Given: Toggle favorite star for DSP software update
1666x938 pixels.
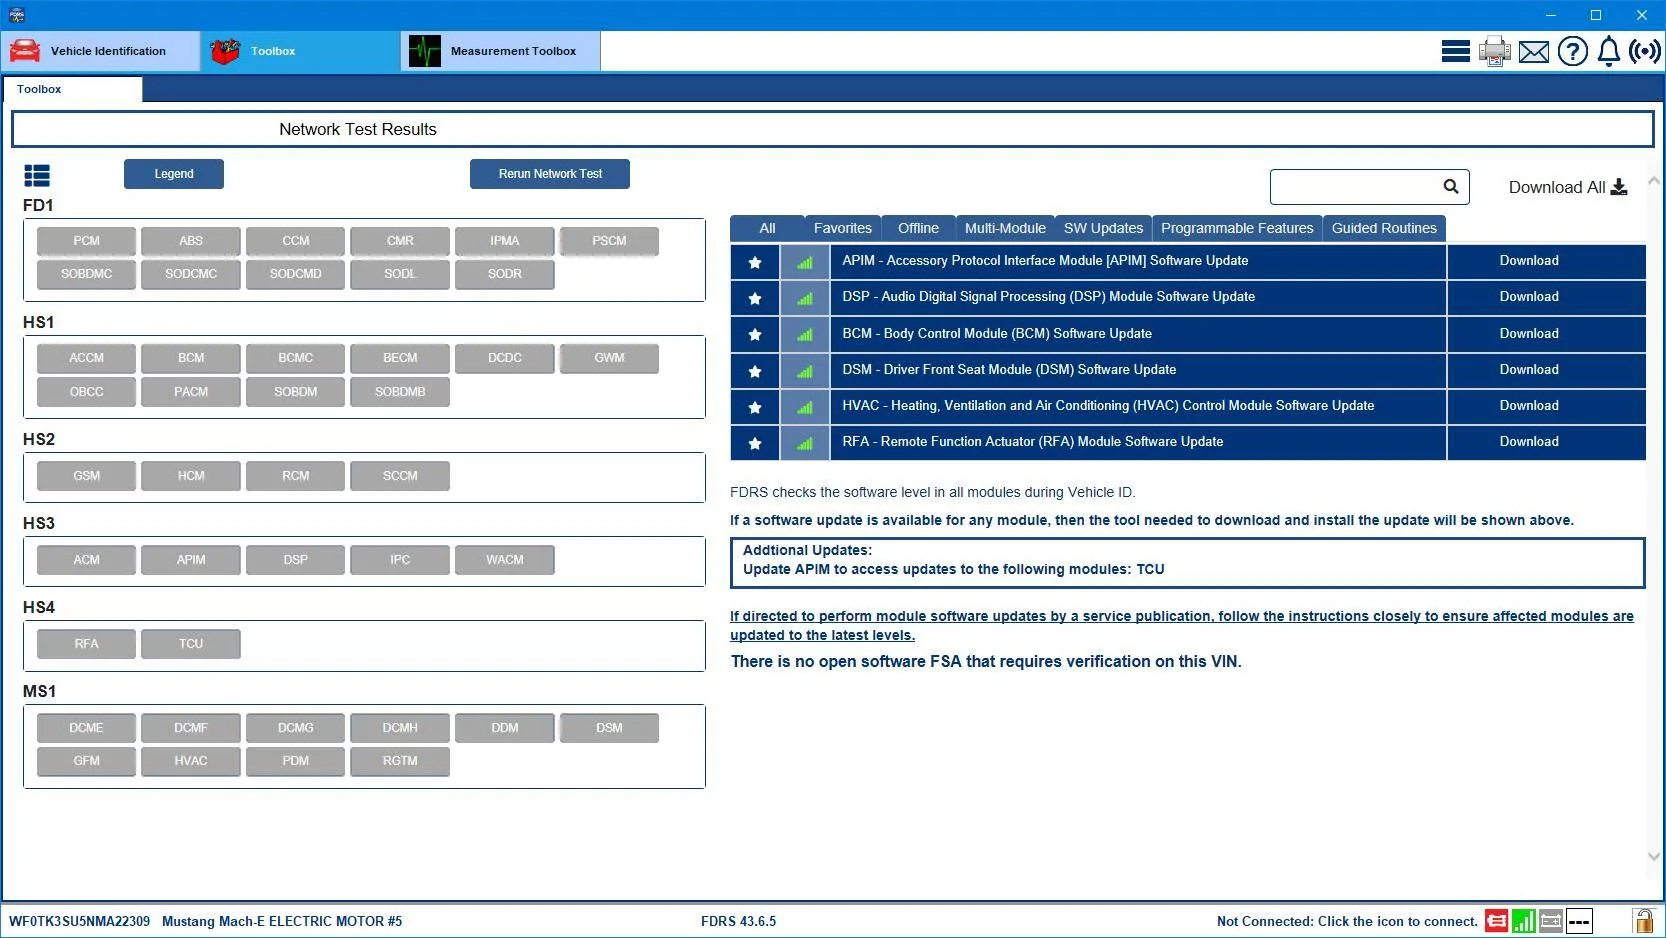Looking at the screenshot, I should click(x=755, y=298).
